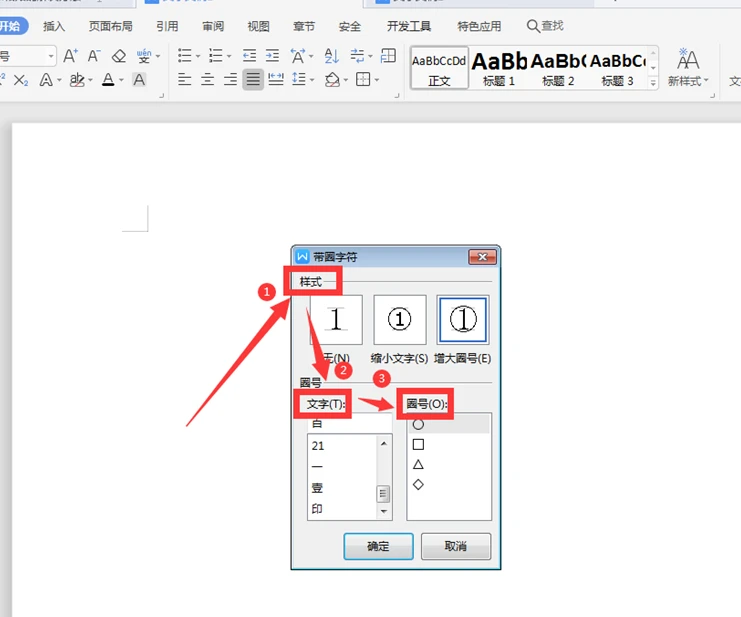
Task: Click the 确定 button in dialog
Action: click(x=378, y=546)
